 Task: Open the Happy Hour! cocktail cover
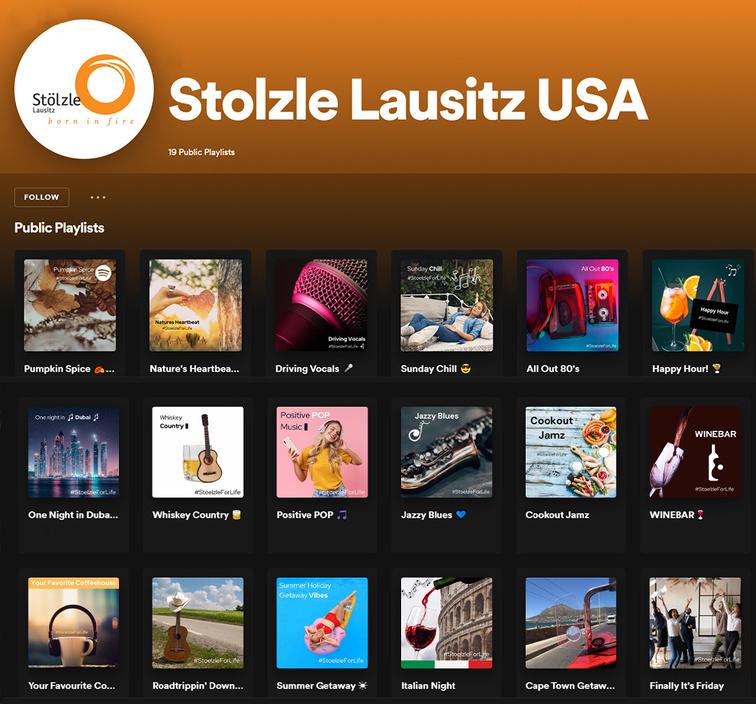click(x=698, y=305)
